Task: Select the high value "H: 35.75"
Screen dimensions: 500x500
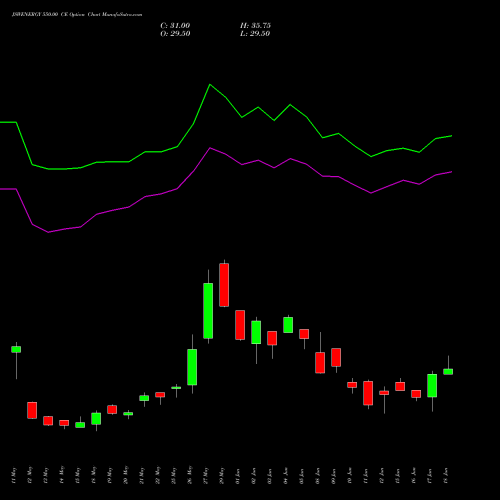Action: (255, 26)
